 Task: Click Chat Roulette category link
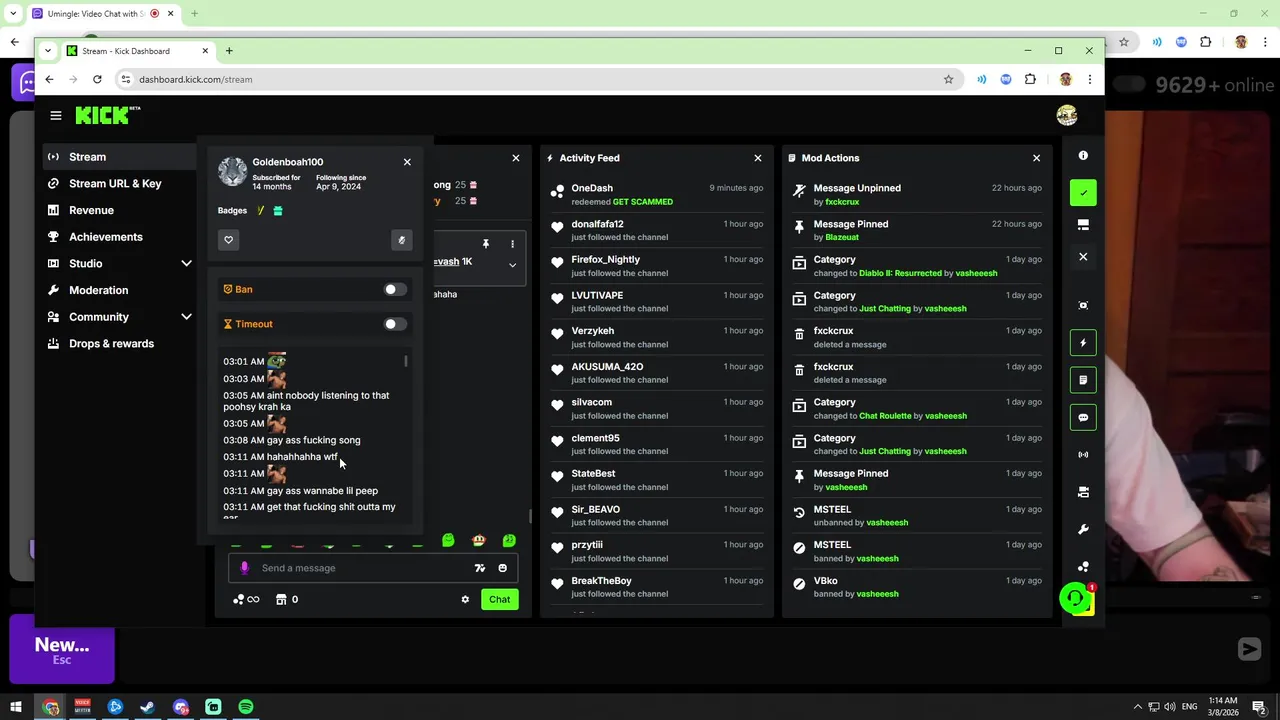(x=885, y=416)
